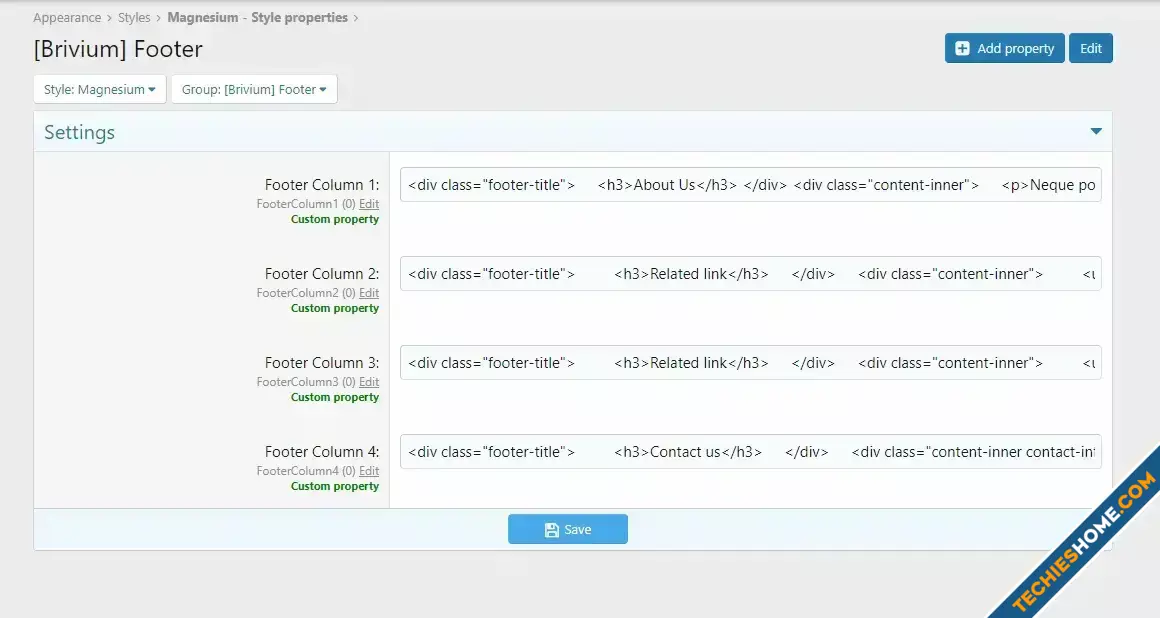This screenshot has height=618, width=1160.
Task: Open the Group: [Brivium] Footer dropdown
Action: coord(254,89)
